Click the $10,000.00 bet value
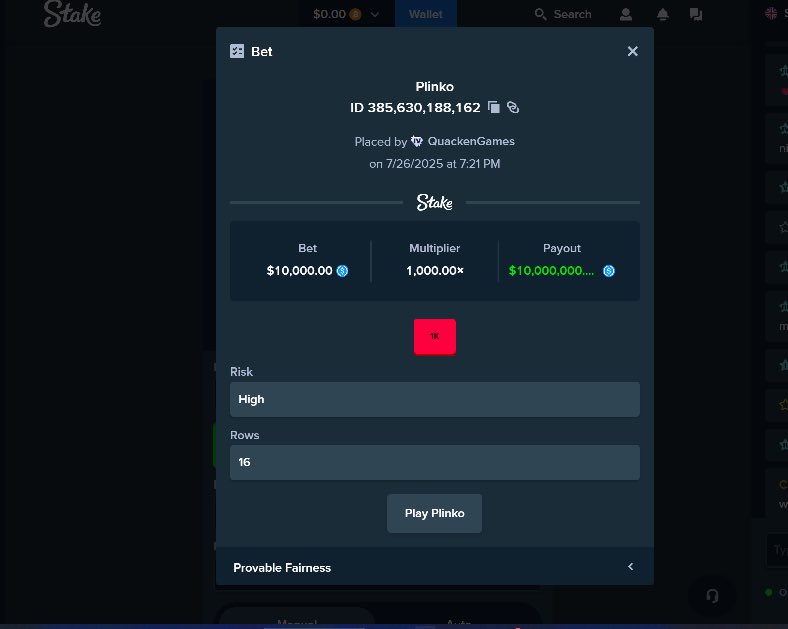The image size is (788, 629). click(300, 271)
